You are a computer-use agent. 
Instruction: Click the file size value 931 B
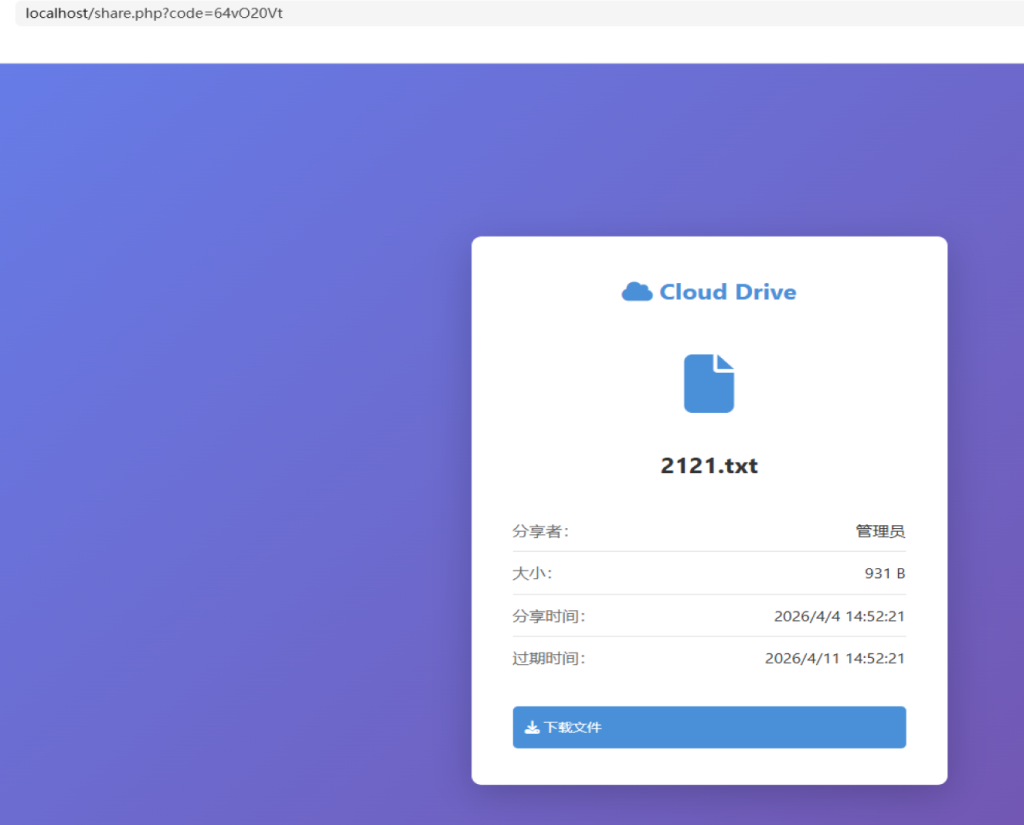[885, 573]
